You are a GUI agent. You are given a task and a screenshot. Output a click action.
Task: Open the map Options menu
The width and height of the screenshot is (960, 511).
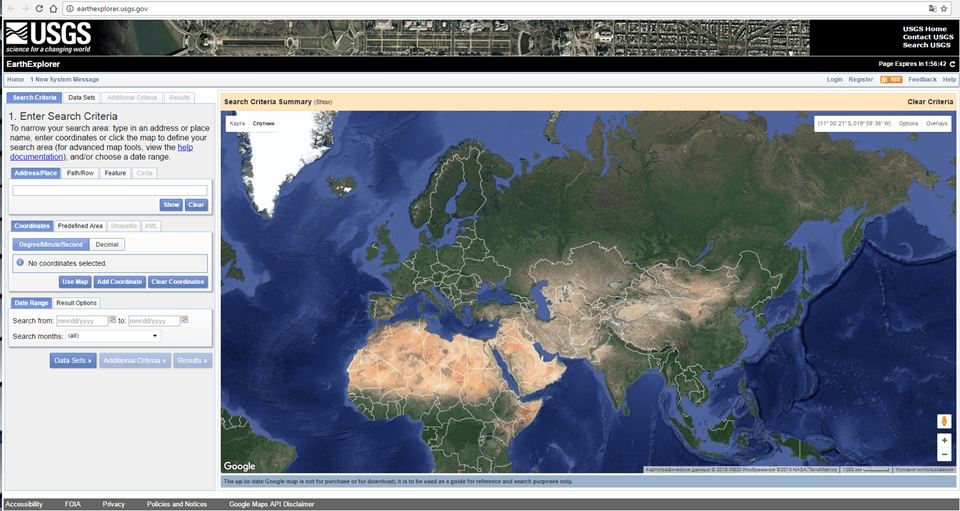pyautogui.click(x=908, y=123)
